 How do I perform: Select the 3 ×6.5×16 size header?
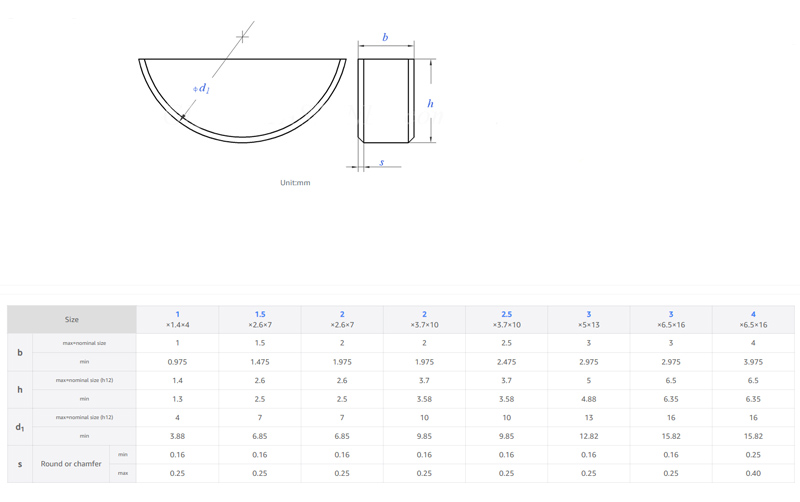click(x=671, y=319)
